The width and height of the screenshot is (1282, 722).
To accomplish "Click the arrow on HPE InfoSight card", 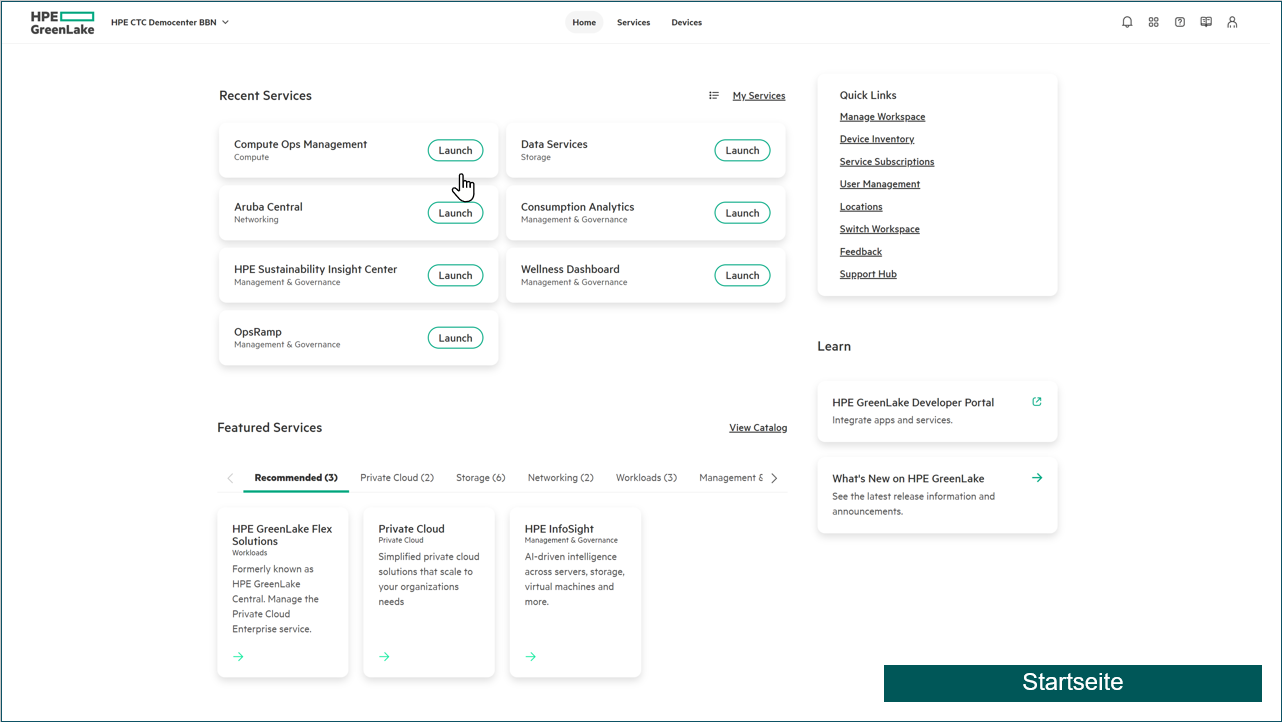I will pyautogui.click(x=531, y=657).
